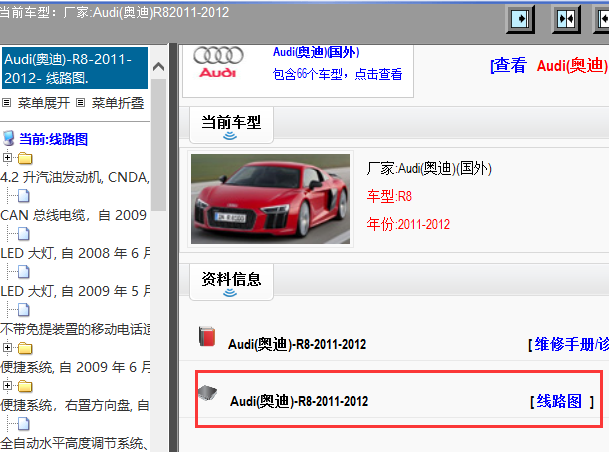Click the red Audi R8 car thumbnail

tap(270, 199)
